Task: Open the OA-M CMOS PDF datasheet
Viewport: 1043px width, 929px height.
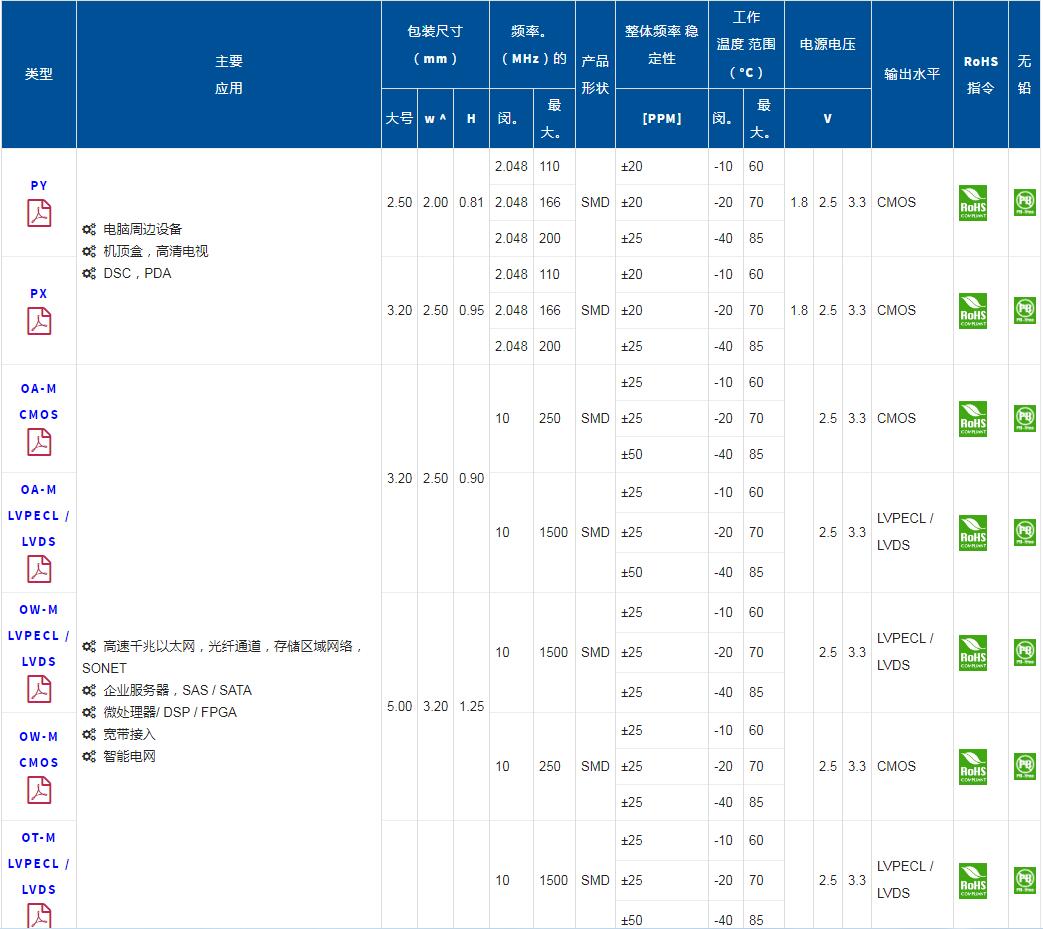Action: pos(39,441)
